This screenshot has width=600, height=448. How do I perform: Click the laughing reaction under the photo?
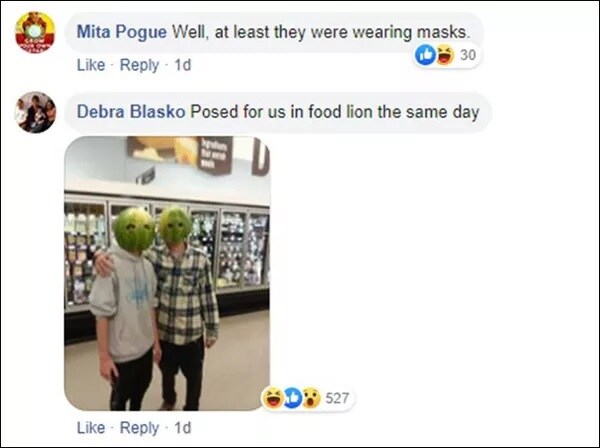point(272,398)
